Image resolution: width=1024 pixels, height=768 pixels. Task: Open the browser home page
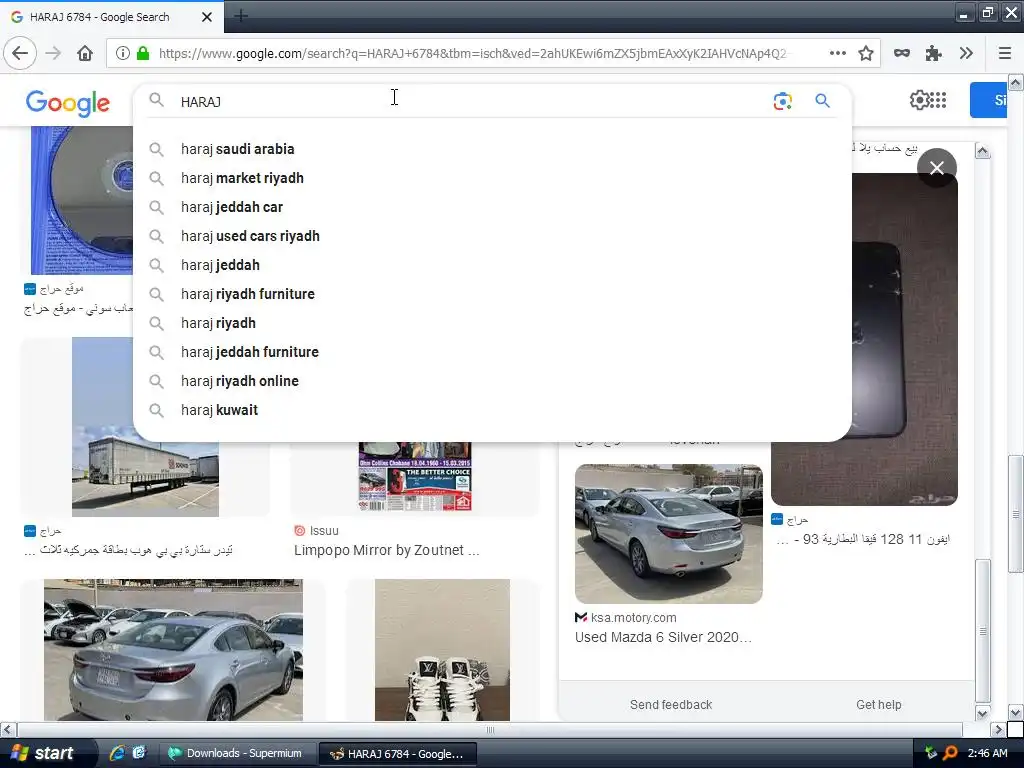[x=85, y=53]
